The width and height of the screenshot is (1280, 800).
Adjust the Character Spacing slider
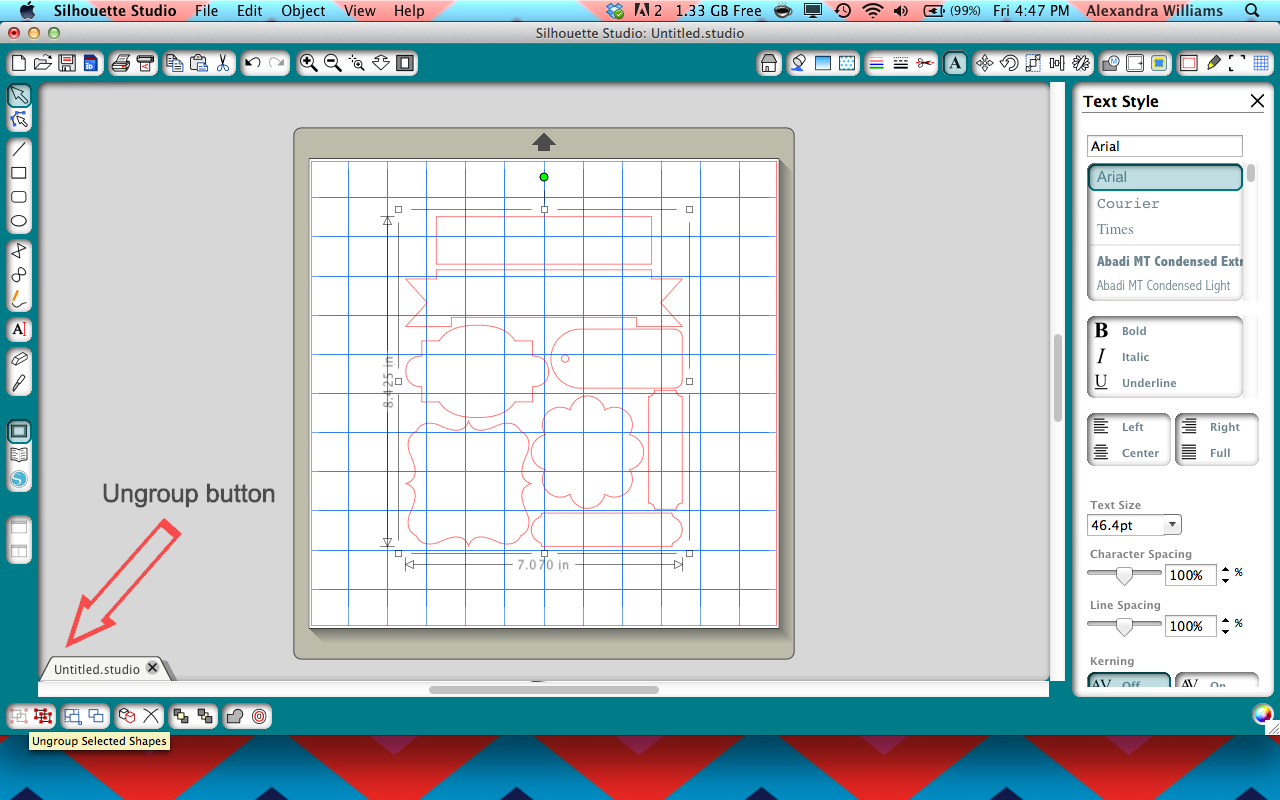[1124, 575]
